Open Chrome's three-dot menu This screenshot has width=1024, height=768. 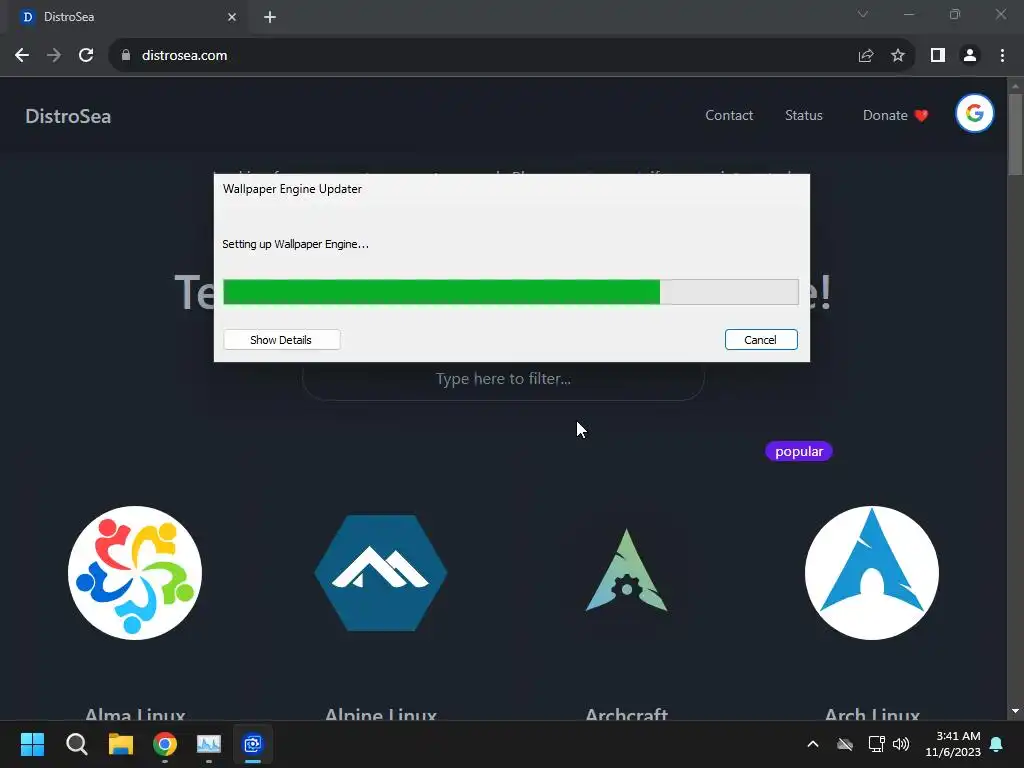[x=1002, y=56]
